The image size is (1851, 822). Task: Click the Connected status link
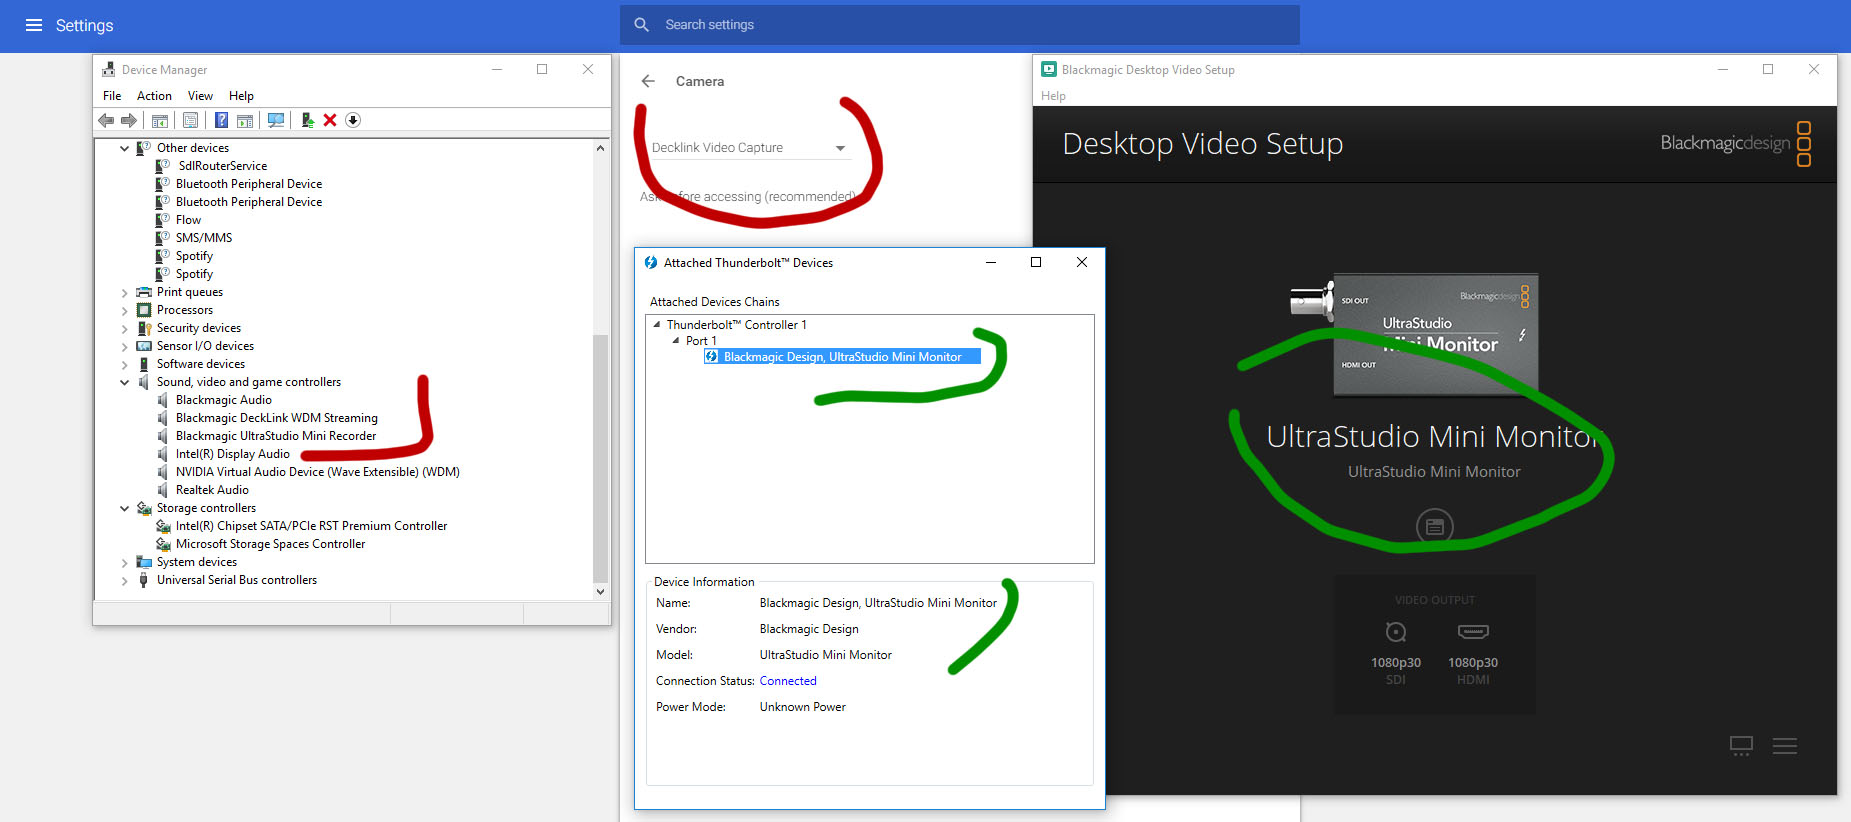point(788,681)
